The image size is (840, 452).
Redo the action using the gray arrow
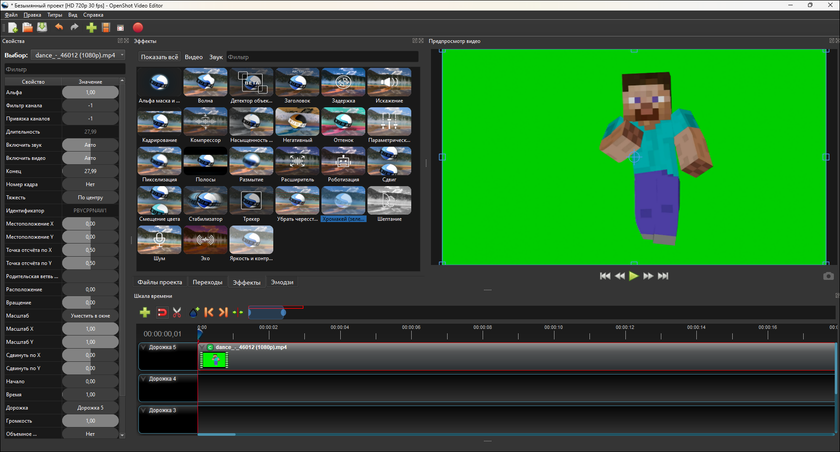click(x=74, y=27)
